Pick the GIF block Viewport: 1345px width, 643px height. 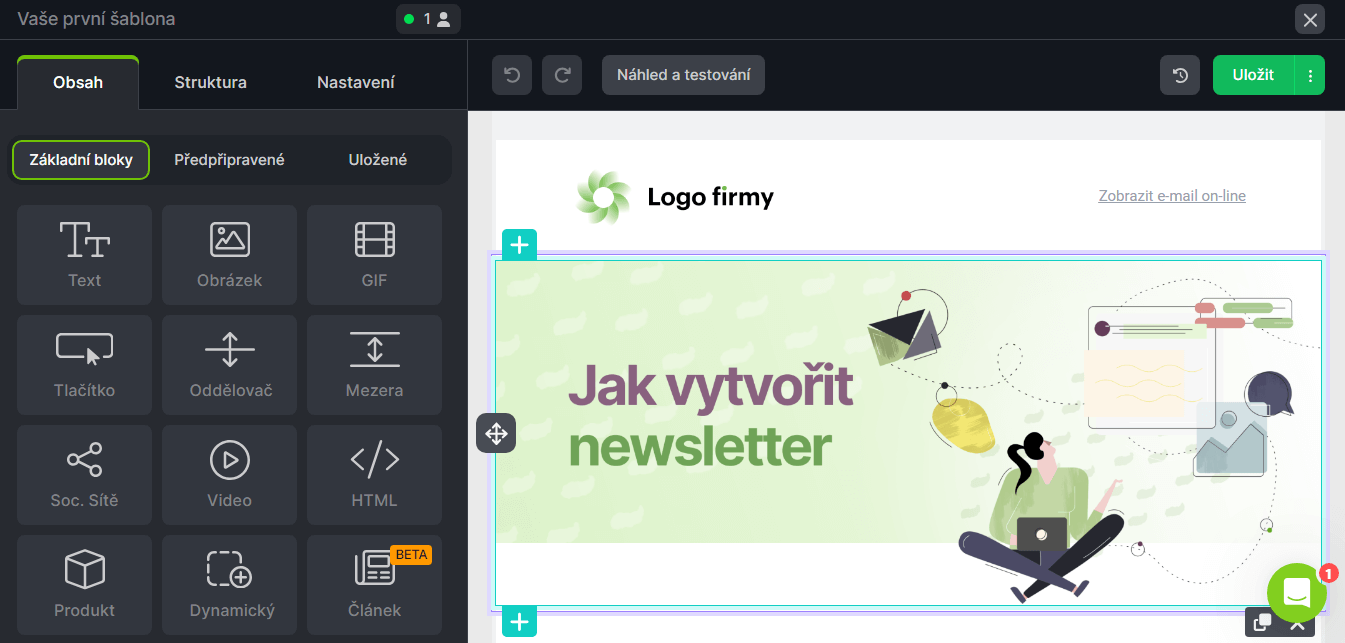[x=375, y=255]
